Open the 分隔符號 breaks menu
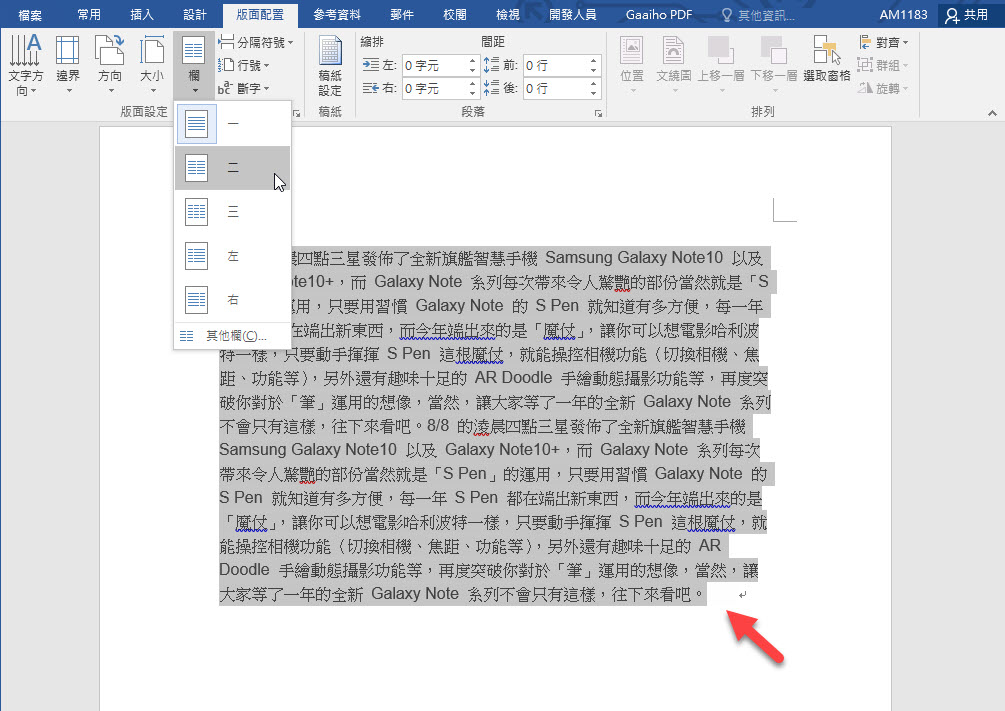This screenshot has height=711, width=1005. pyautogui.click(x=256, y=42)
